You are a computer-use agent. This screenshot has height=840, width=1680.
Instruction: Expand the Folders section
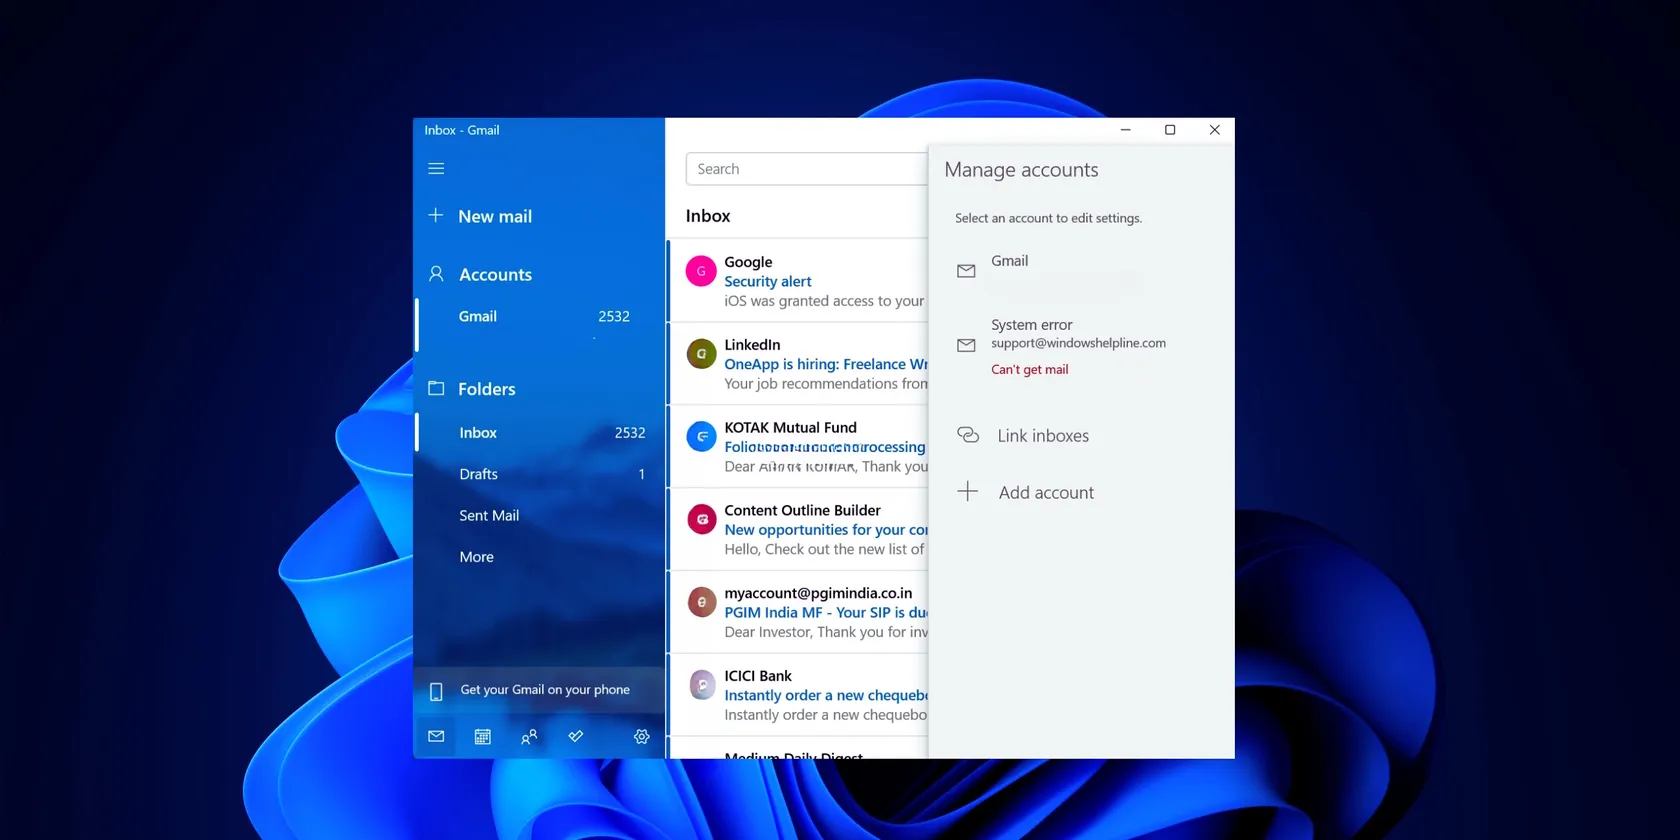click(x=486, y=389)
